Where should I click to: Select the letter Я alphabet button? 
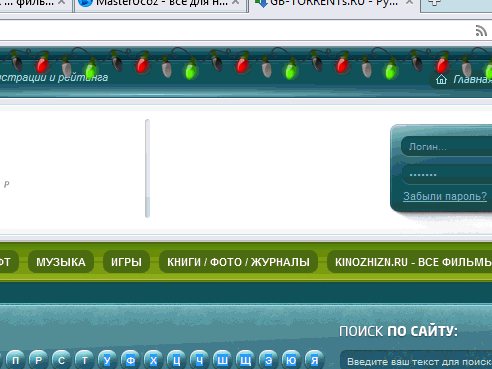tap(314, 360)
